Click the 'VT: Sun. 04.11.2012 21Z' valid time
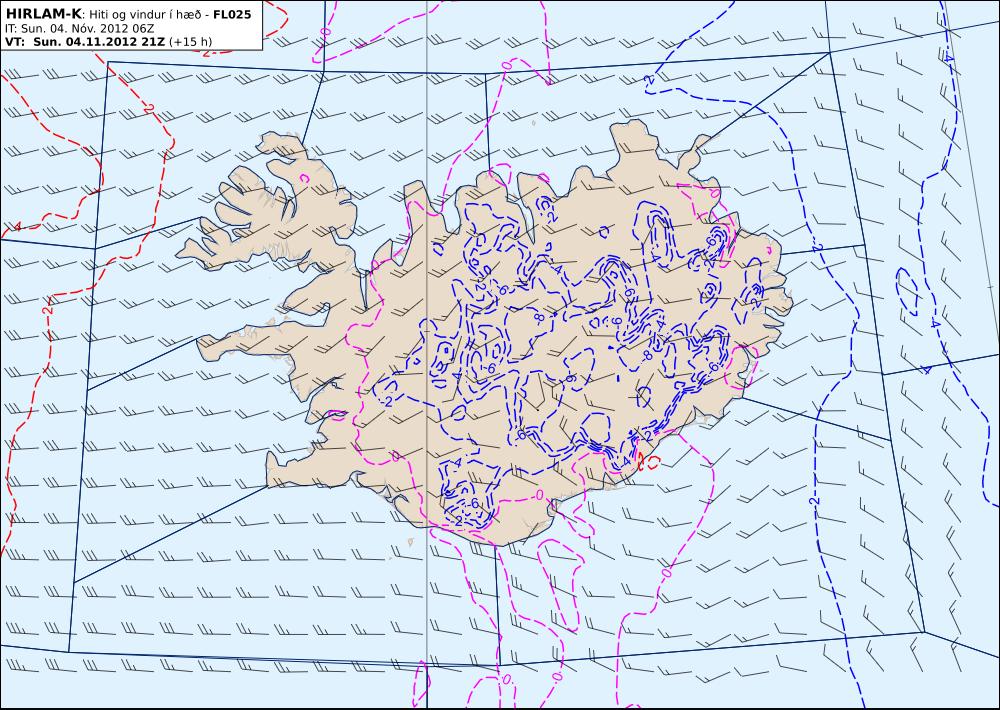This screenshot has width=1000, height=710. point(85,42)
